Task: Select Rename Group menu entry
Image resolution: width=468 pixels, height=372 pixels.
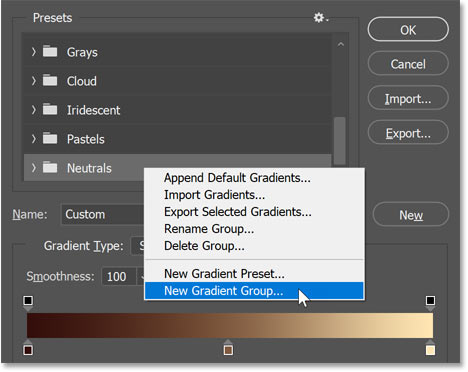Action: click(x=254, y=229)
